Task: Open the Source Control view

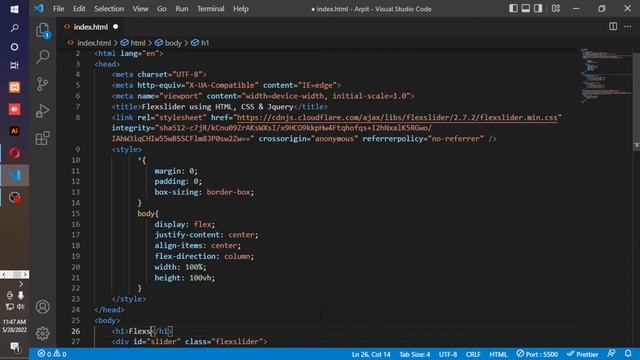Action: (x=42, y=84)
